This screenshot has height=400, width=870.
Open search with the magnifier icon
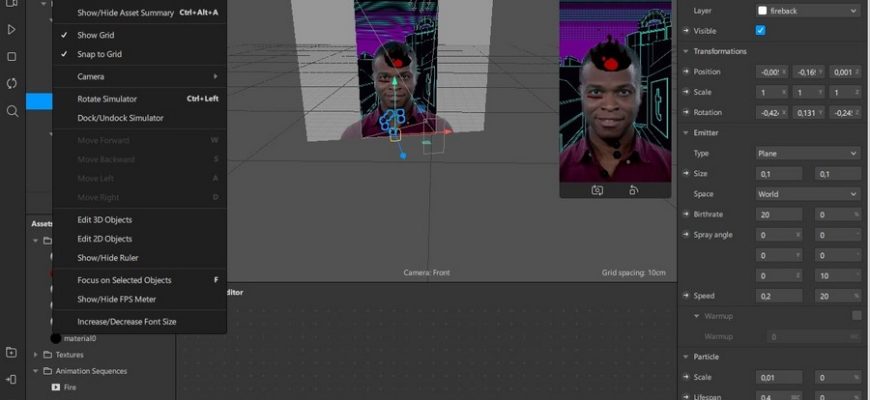[11, 111]
